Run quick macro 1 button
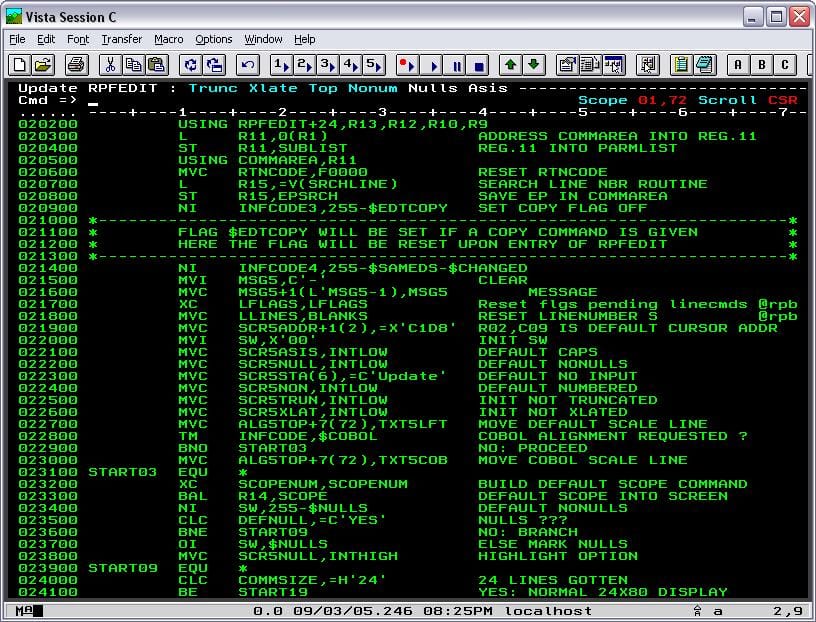This screenshot has height=622, width=816. pos(282,65)
